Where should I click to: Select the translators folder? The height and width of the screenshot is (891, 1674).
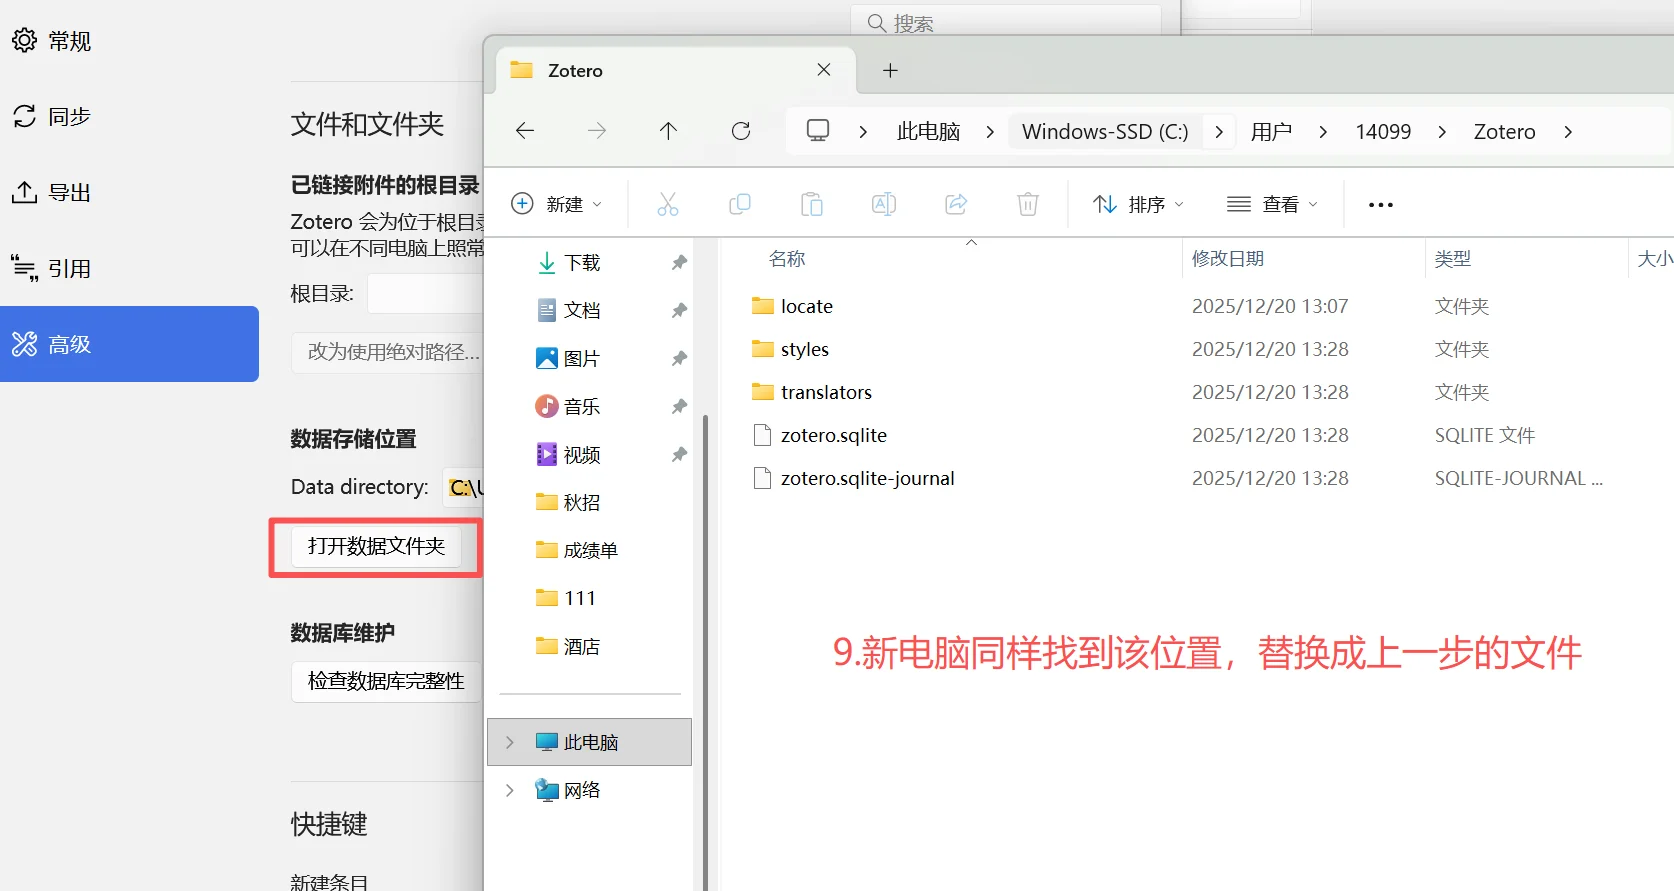[x=826, y=392]
